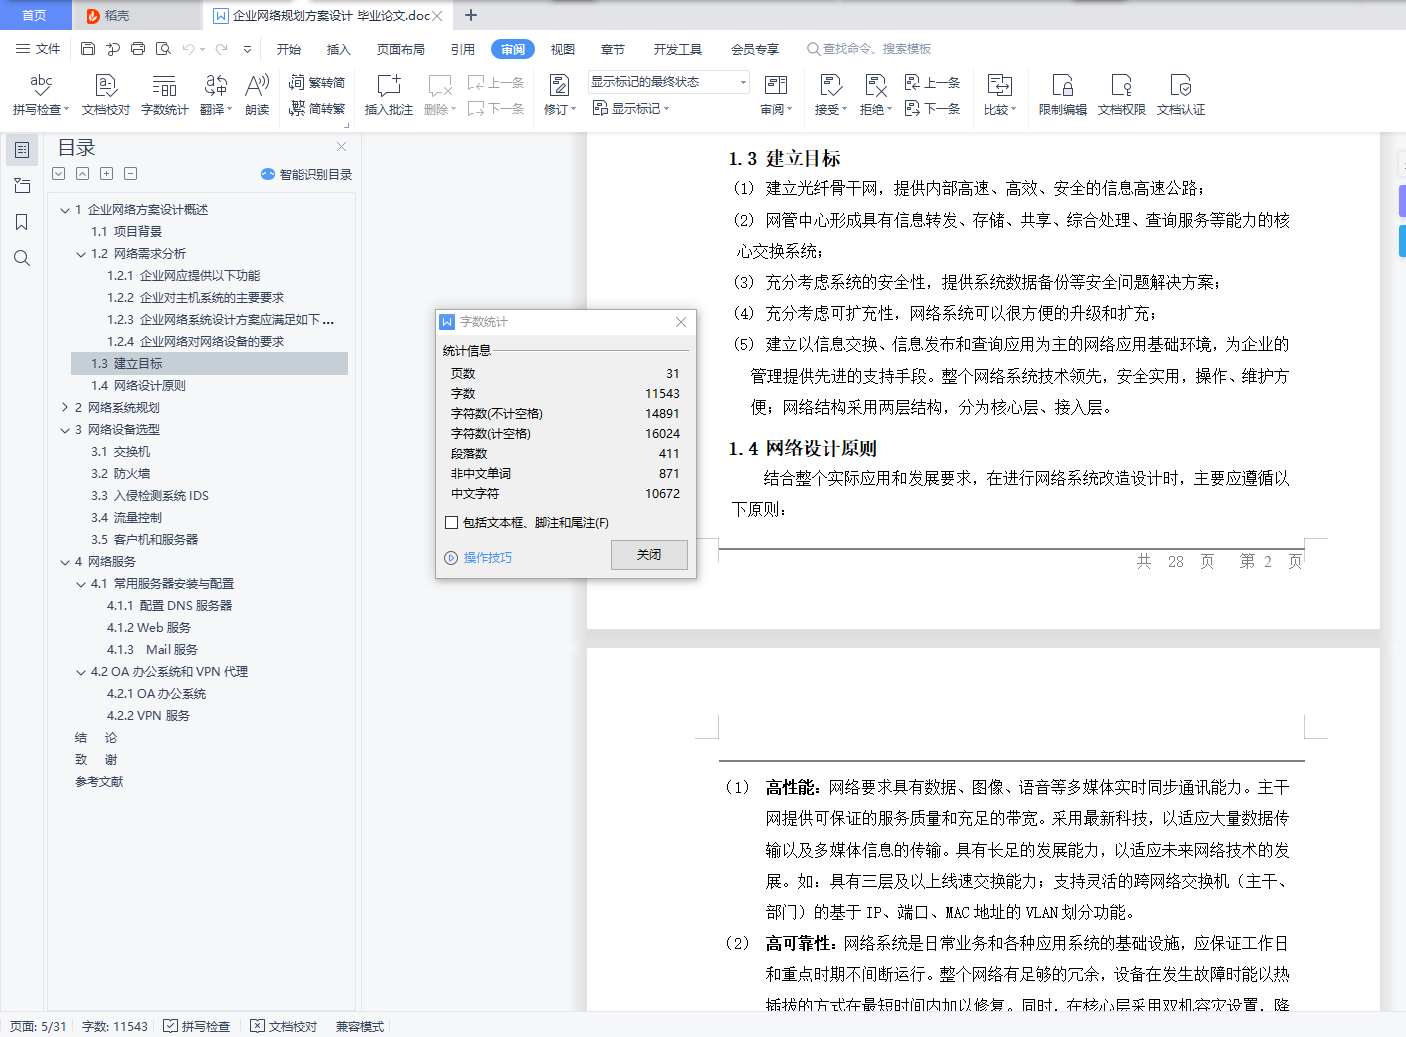Collapse chevron beside 4.2 OA 办公系统和 VPN 代理

81,672
